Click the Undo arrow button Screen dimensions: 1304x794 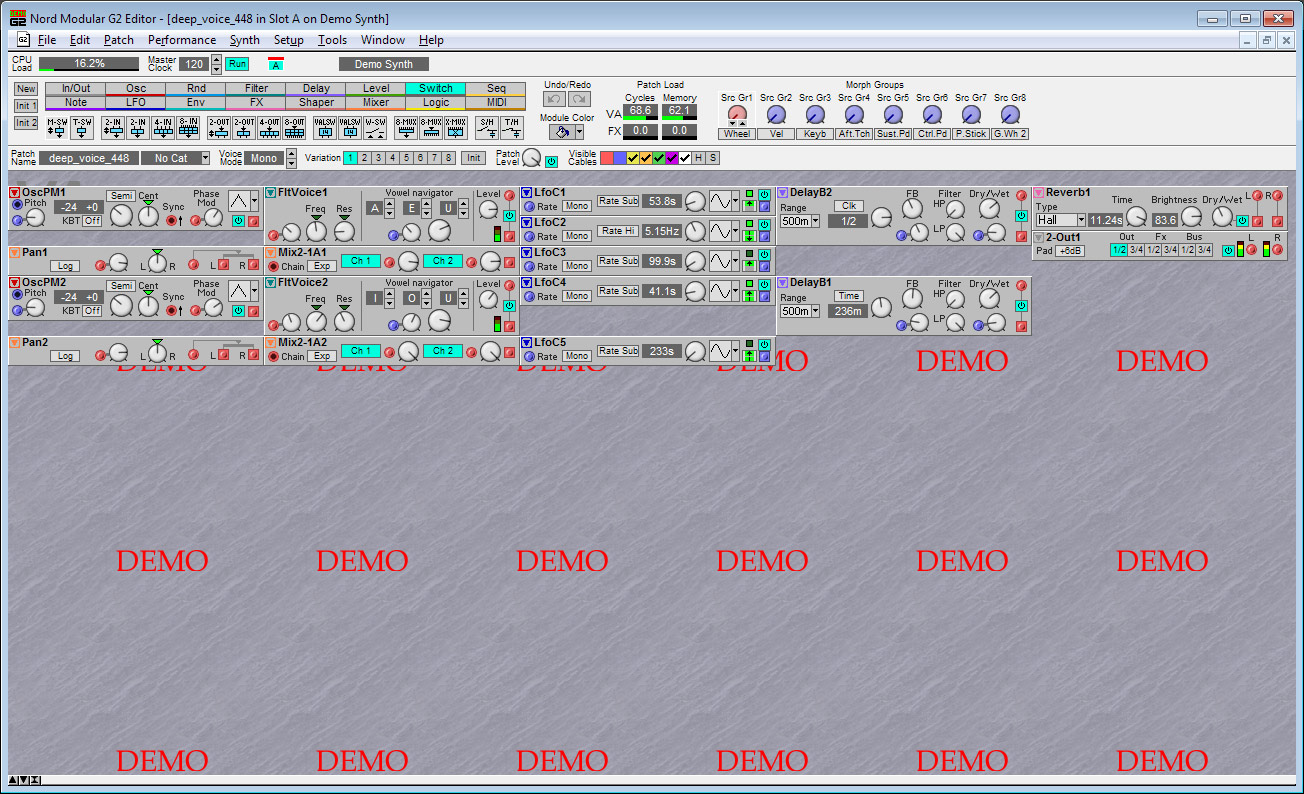pos(555,99)
